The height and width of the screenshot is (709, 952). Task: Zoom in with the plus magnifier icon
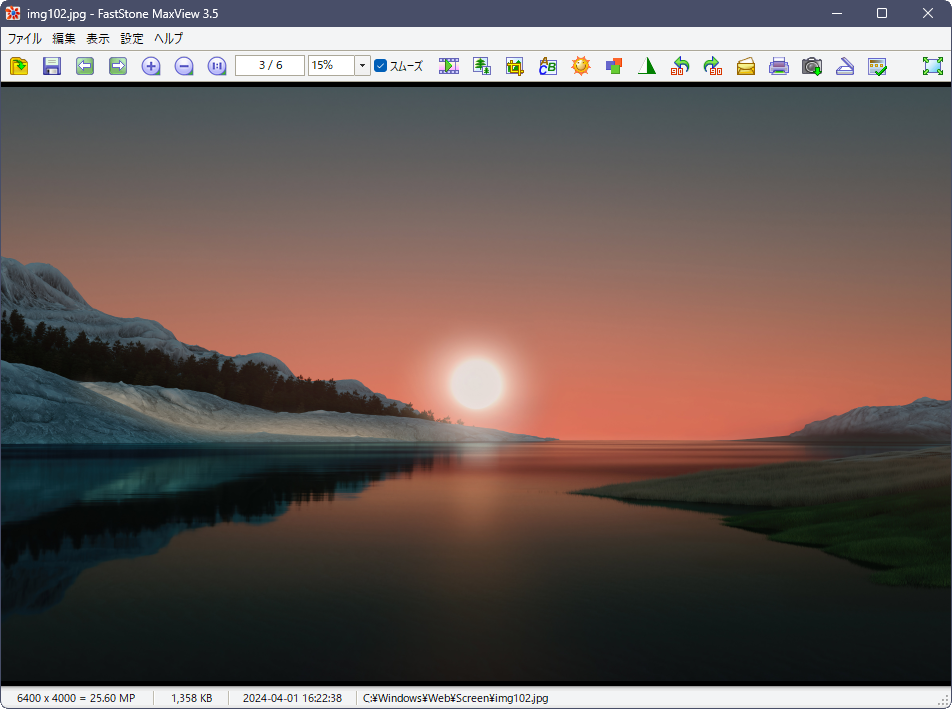pyautogui.click(x=151, y=66)
